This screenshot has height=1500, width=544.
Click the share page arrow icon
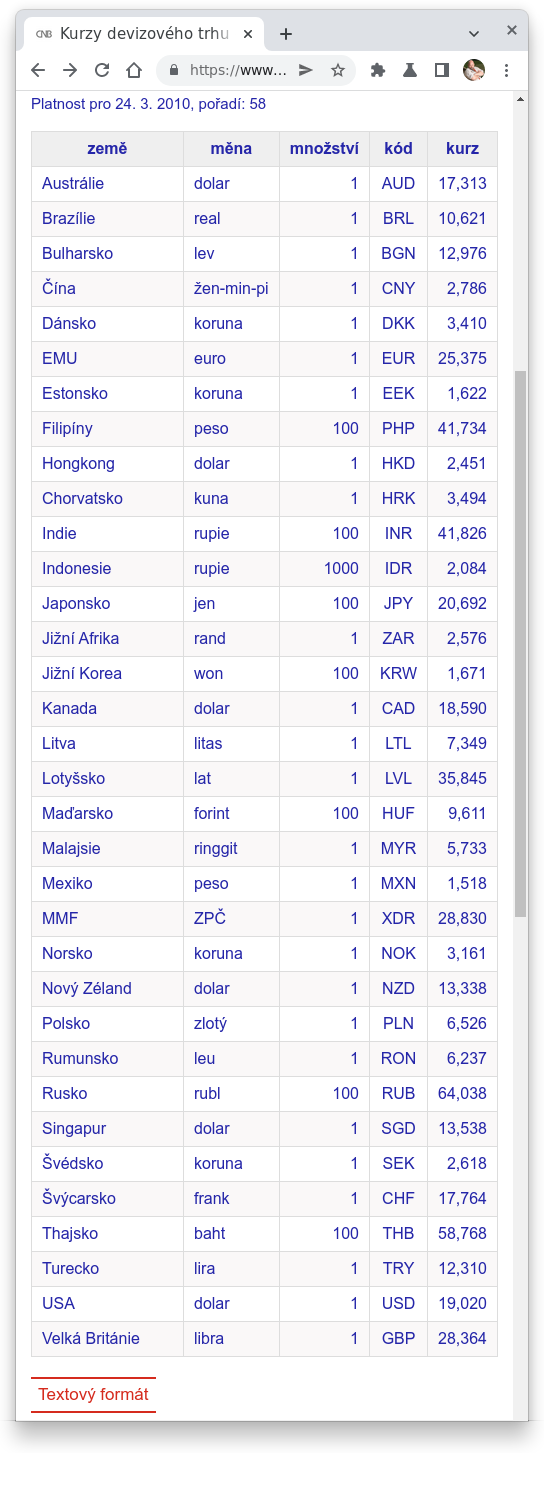click(306, 70)
